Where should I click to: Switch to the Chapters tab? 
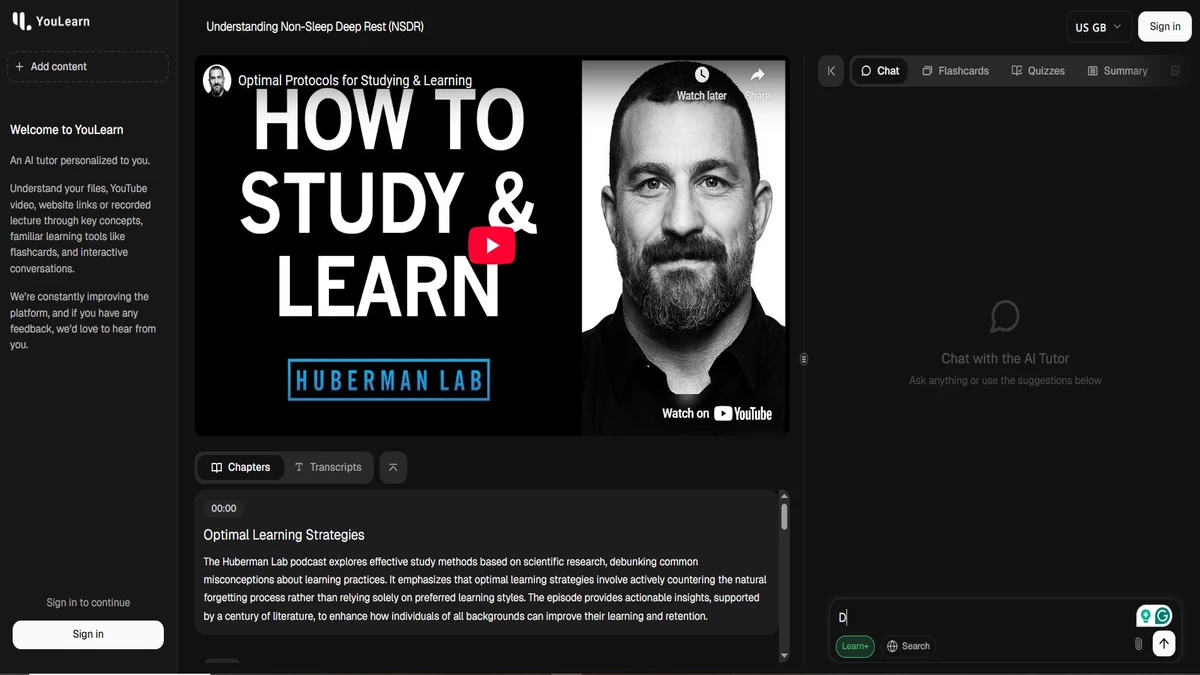(x=241, y=467)
